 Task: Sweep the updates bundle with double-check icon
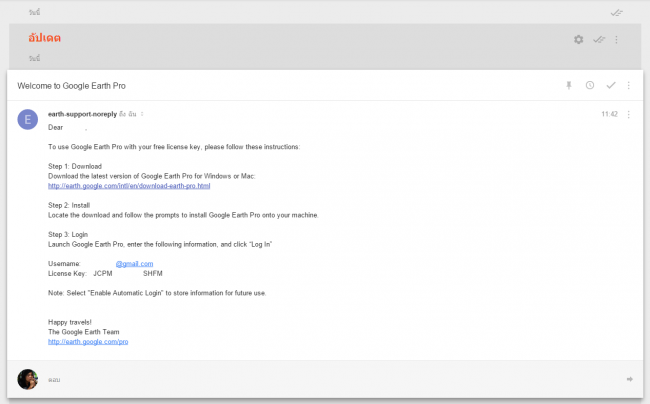(x=598, y=39)
